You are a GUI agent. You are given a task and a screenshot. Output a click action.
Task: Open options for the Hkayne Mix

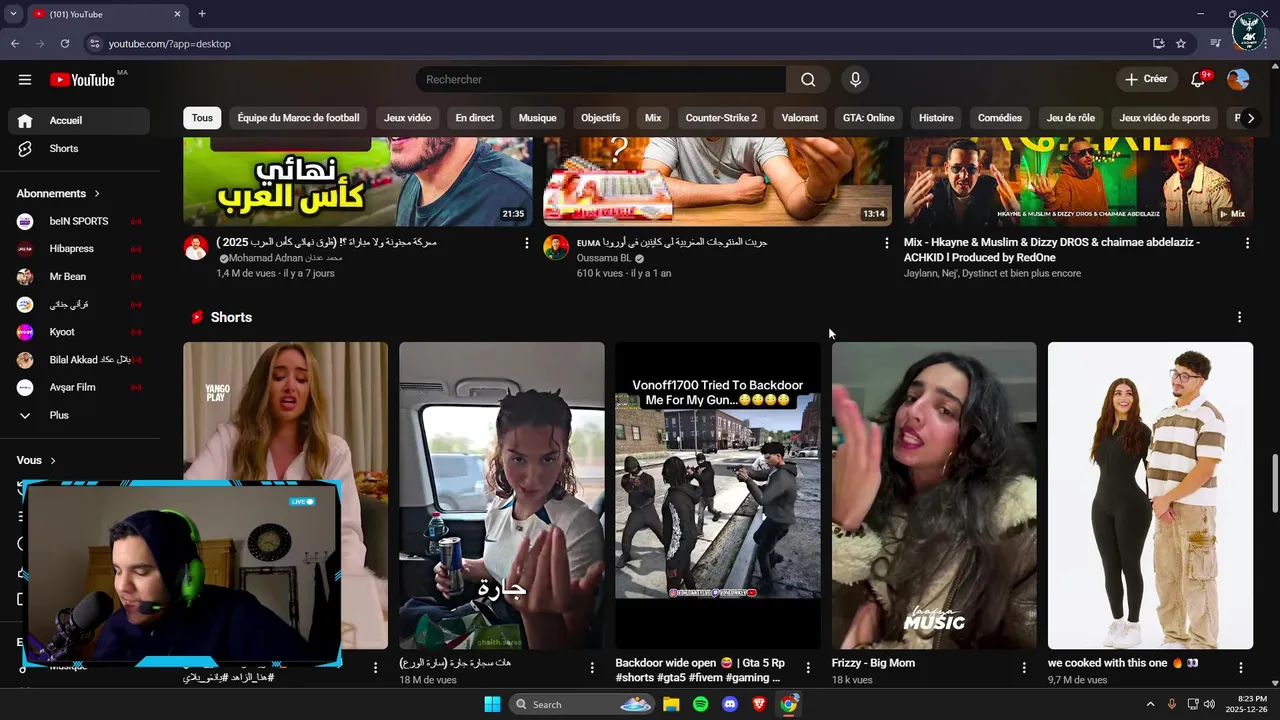pyautogui.click(x=1247, y=243)
